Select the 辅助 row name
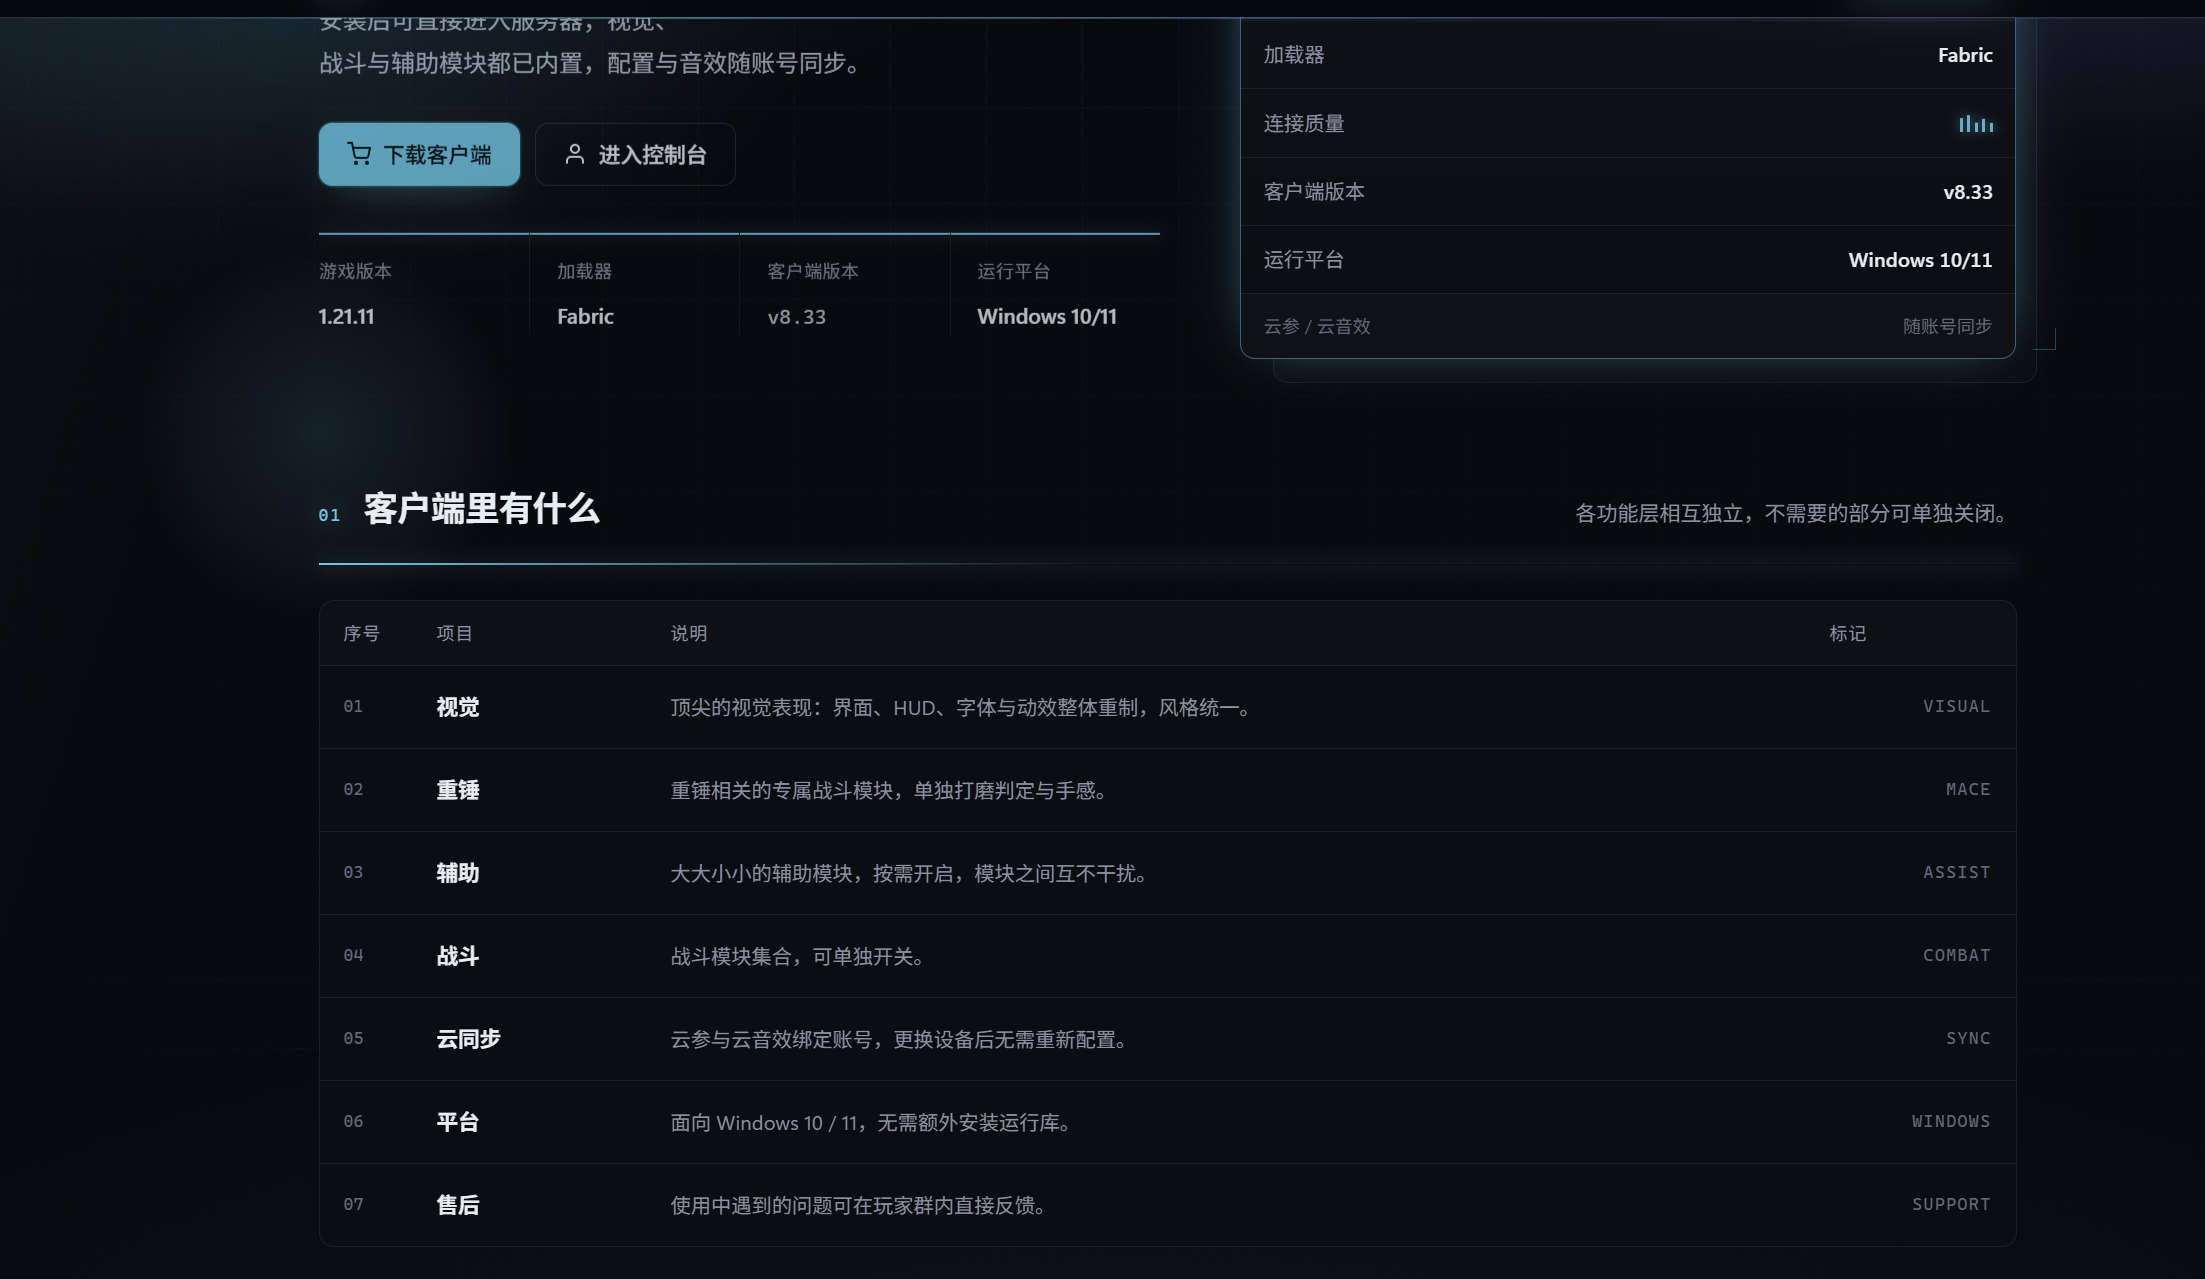2205x1279 pixels. [x=458, y=873]
